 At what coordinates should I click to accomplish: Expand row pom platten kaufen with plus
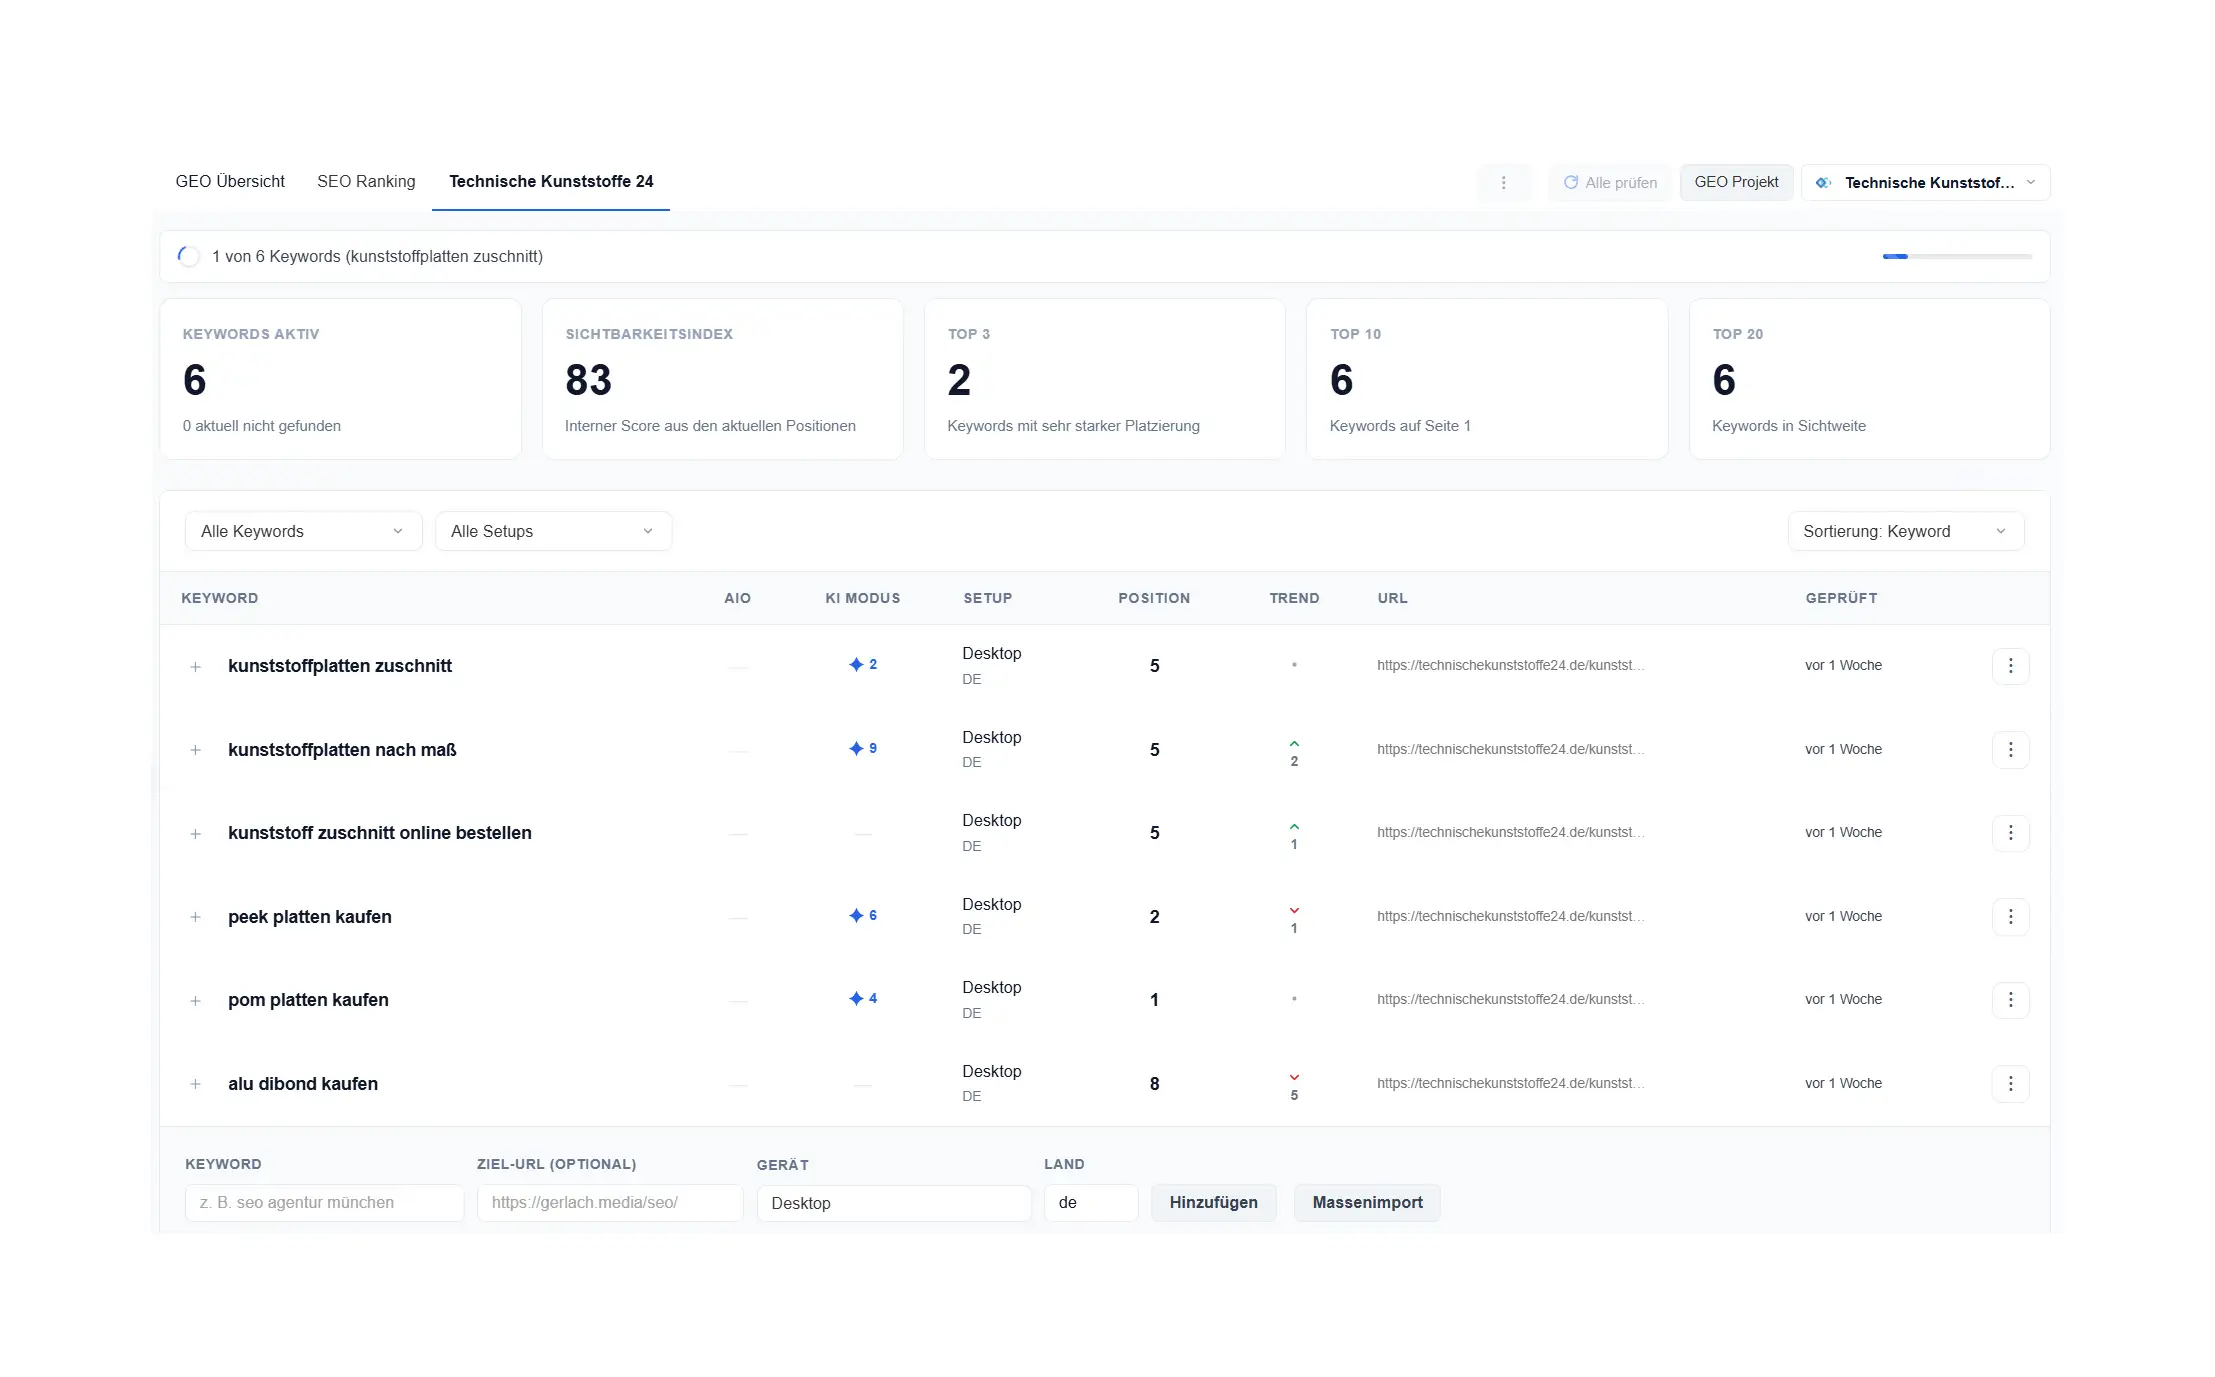pos(196,1001)
